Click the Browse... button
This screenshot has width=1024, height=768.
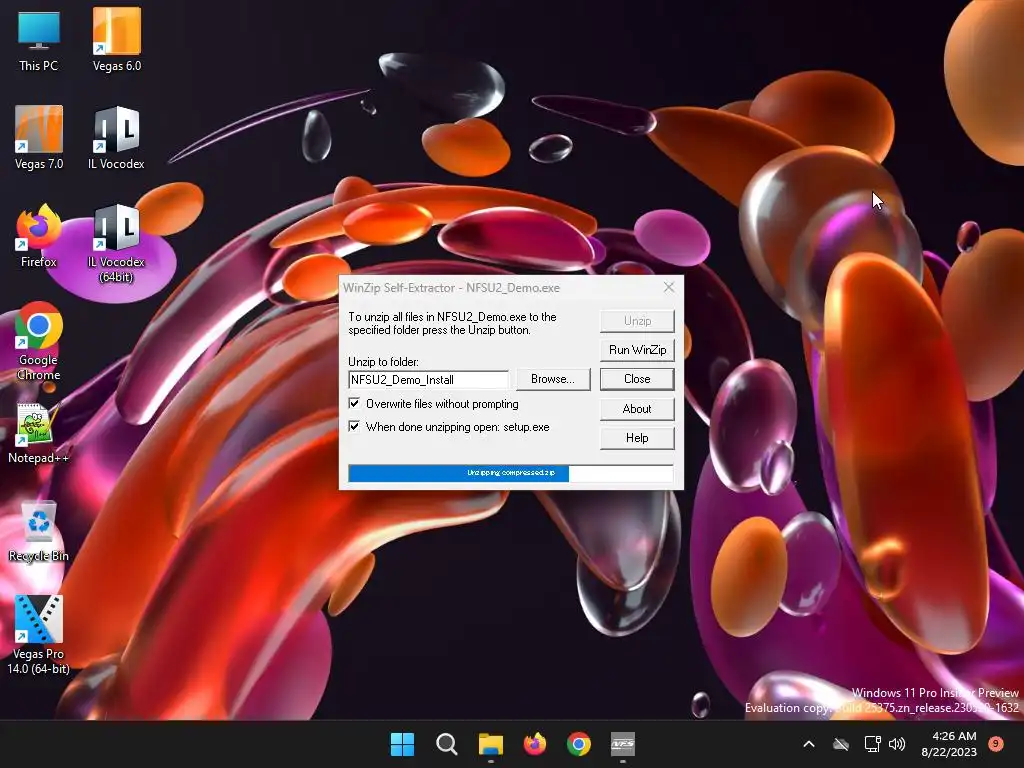[x=553, y=379]
